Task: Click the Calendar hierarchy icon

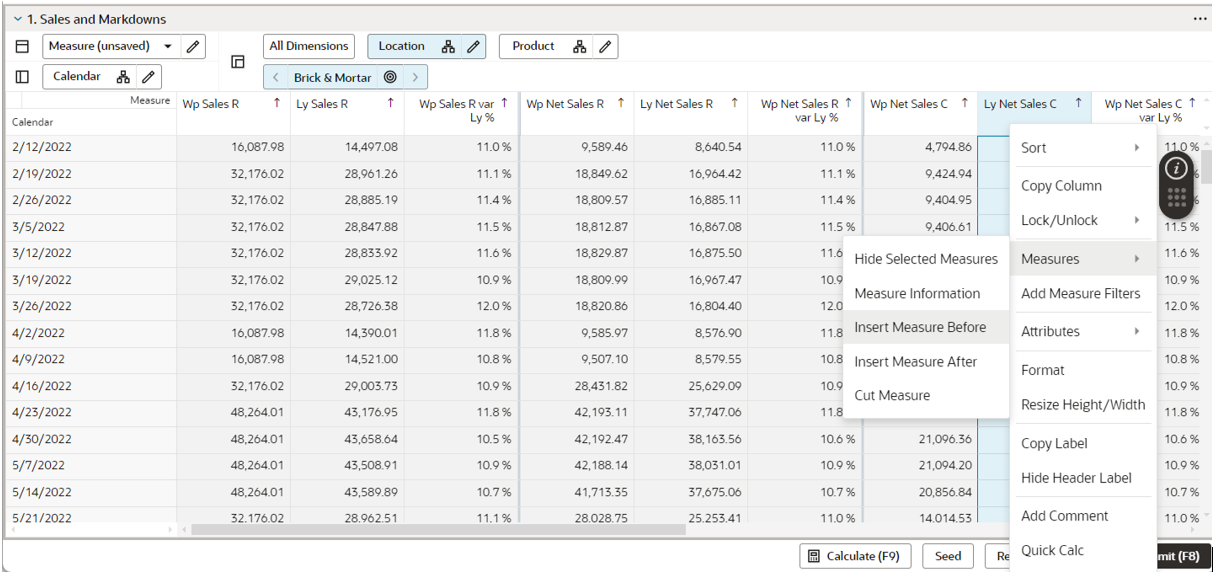Action: click(x=123, y=77)
